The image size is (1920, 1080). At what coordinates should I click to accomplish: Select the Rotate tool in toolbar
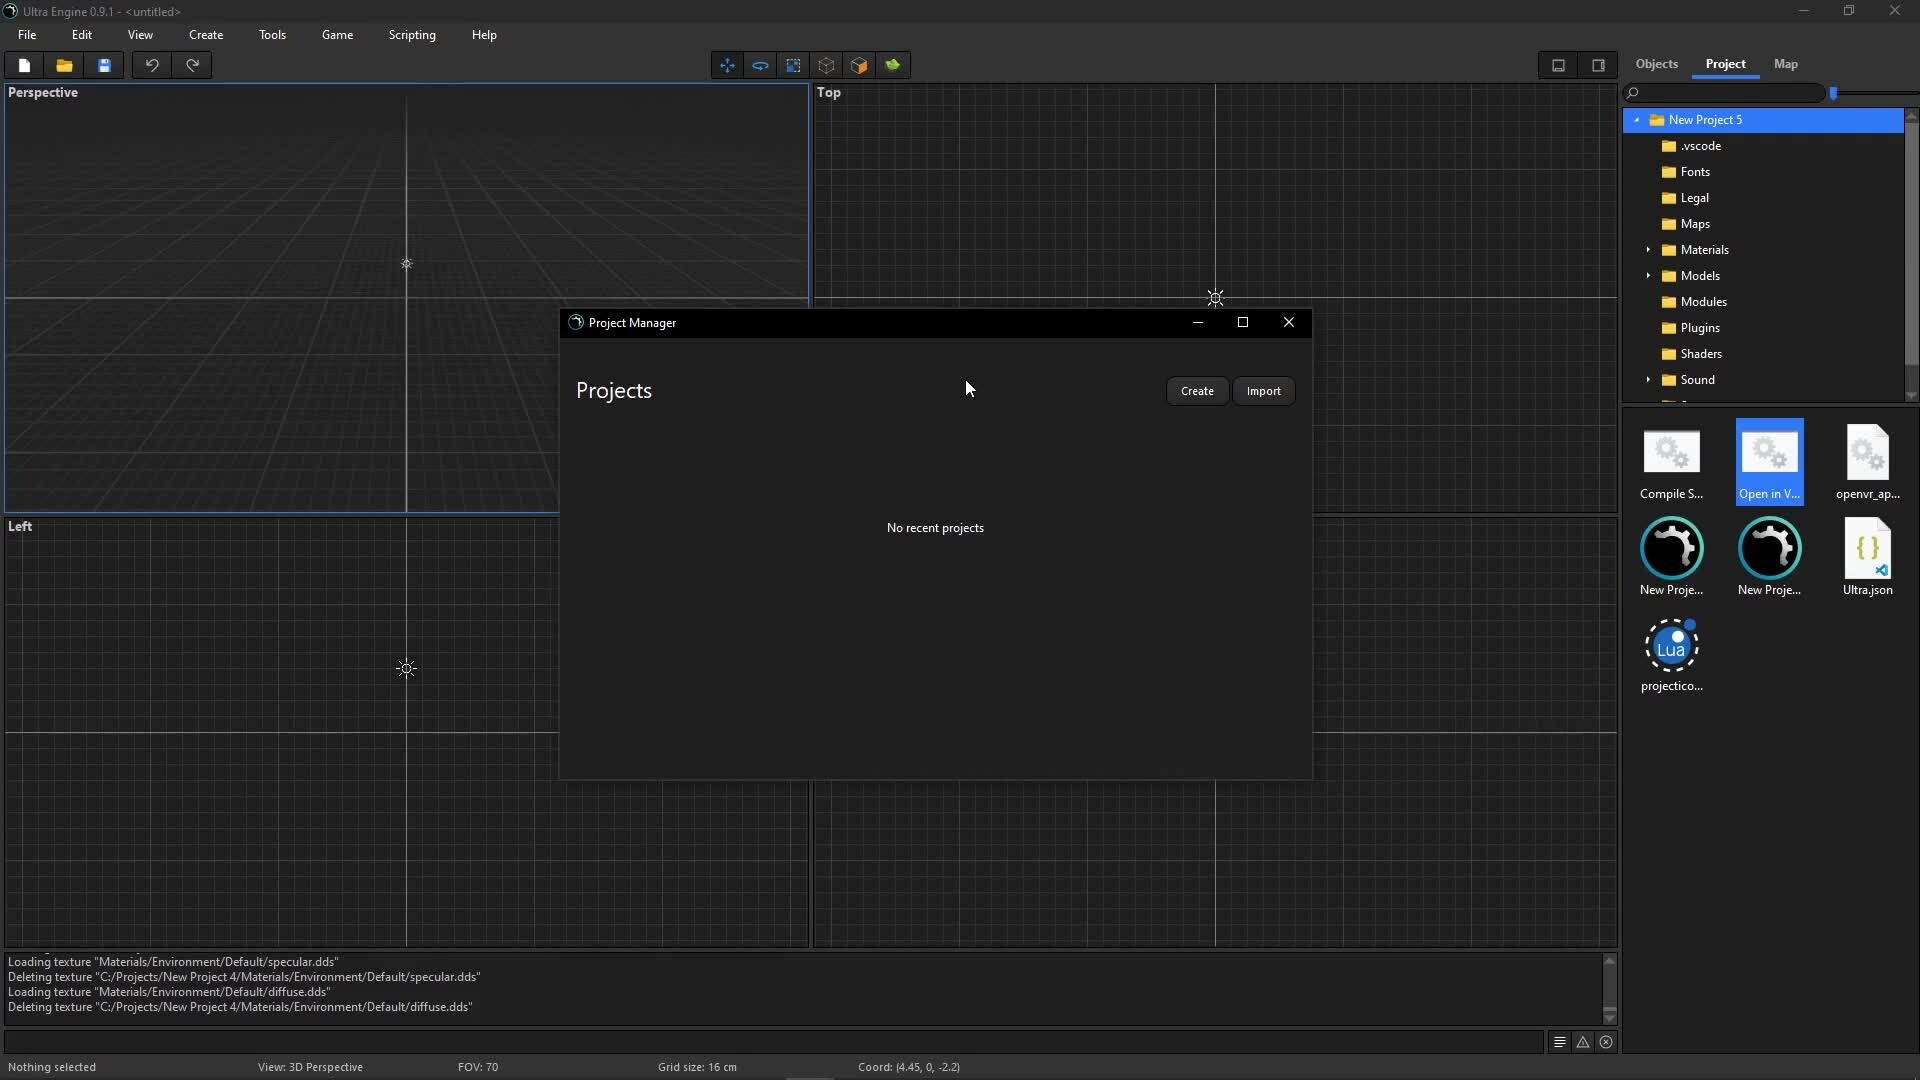(760, 66)
